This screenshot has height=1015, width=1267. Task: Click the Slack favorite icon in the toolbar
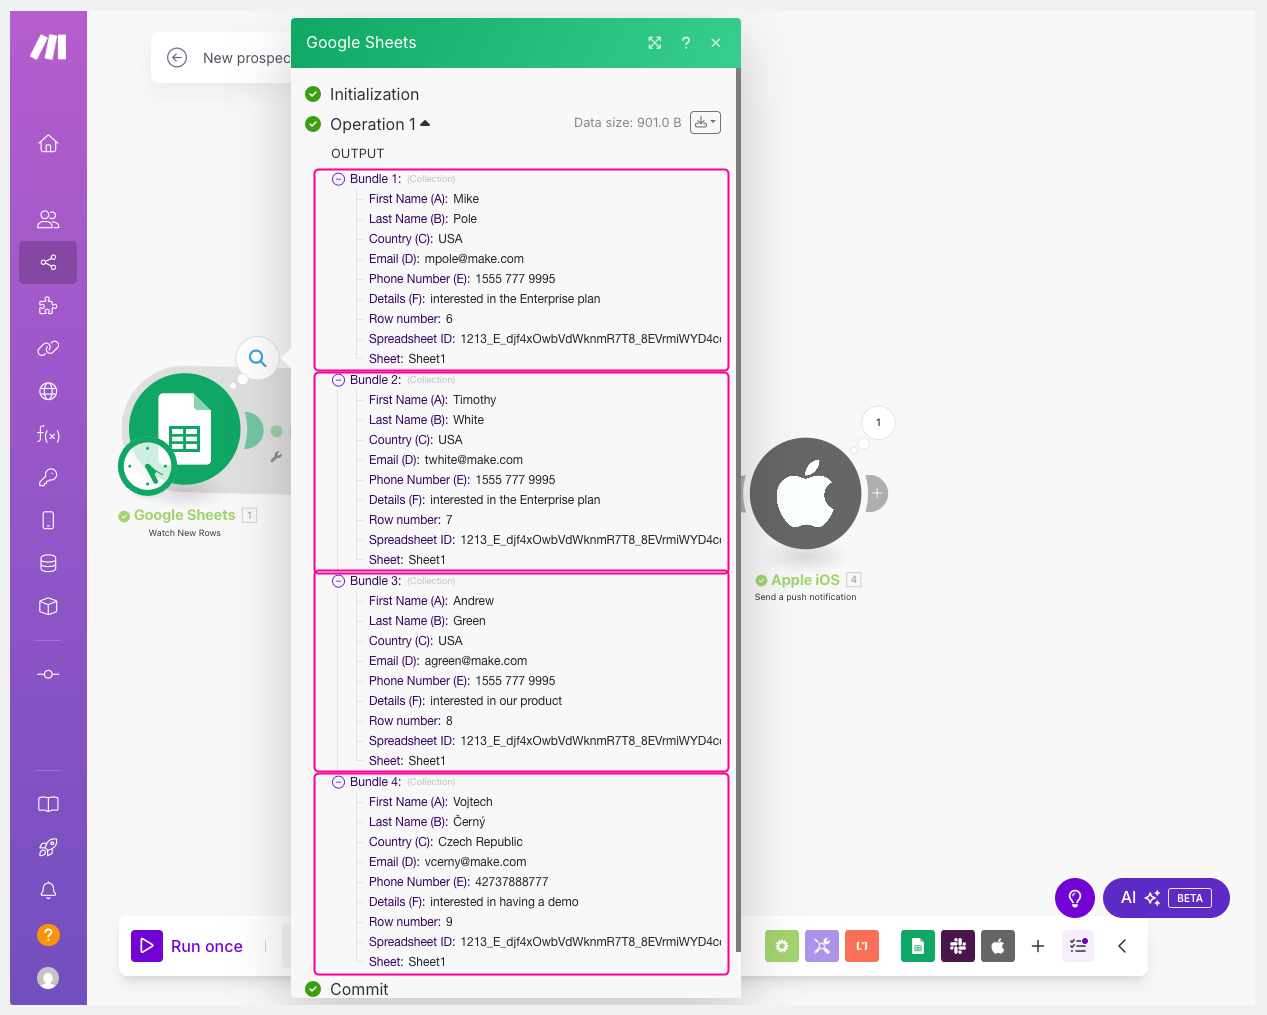pos(958,946)
